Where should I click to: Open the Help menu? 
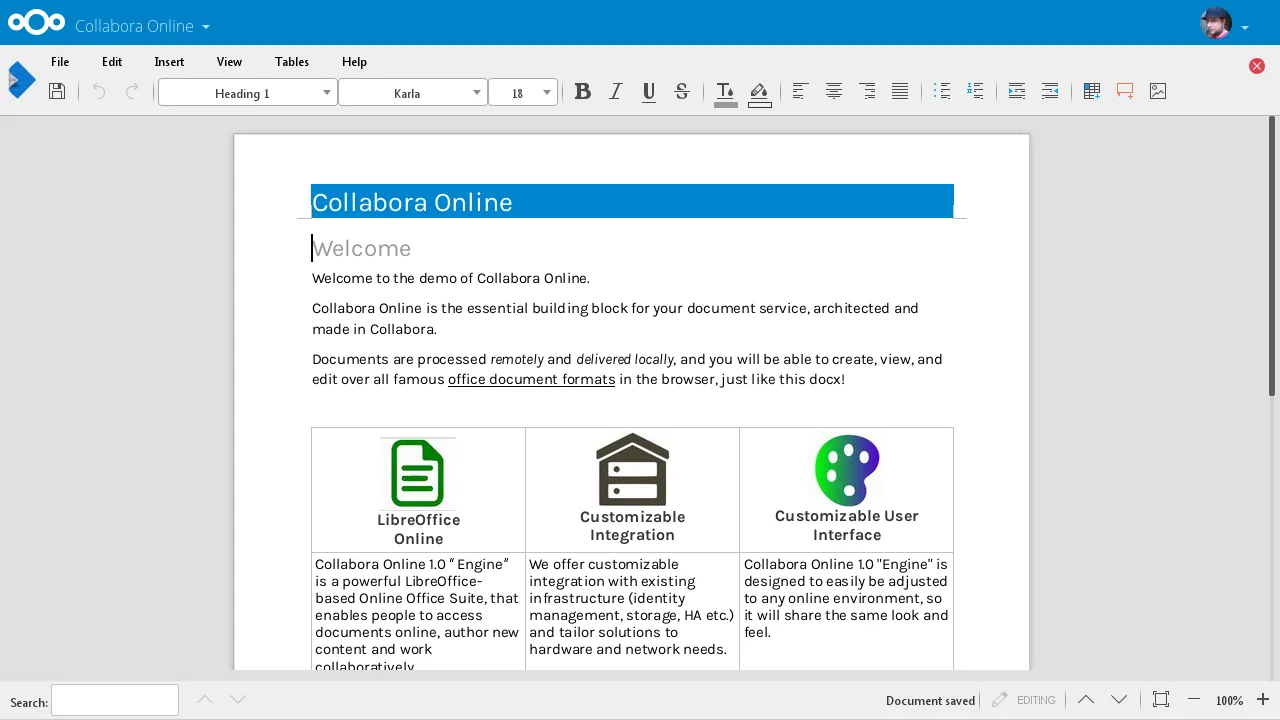tap(354, 62)
